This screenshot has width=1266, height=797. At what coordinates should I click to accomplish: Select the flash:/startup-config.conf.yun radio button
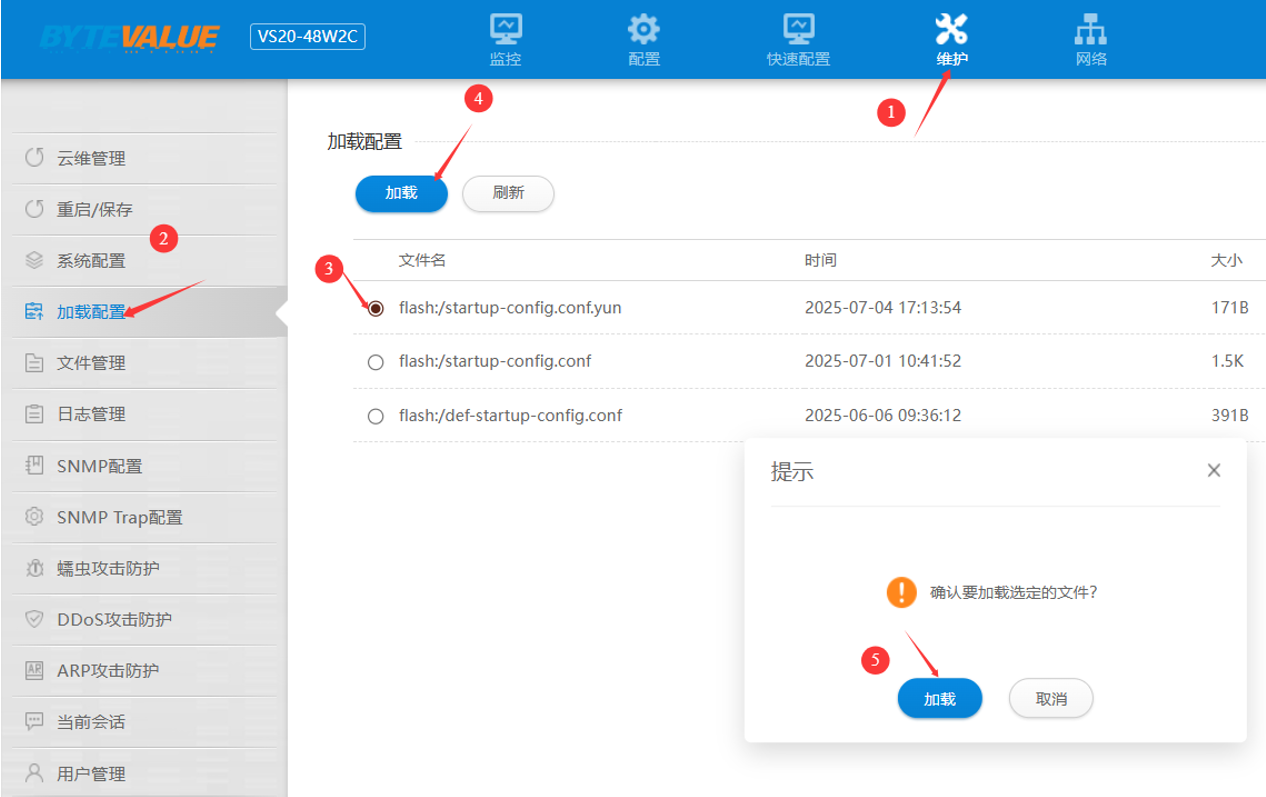[x=376, y=308]
